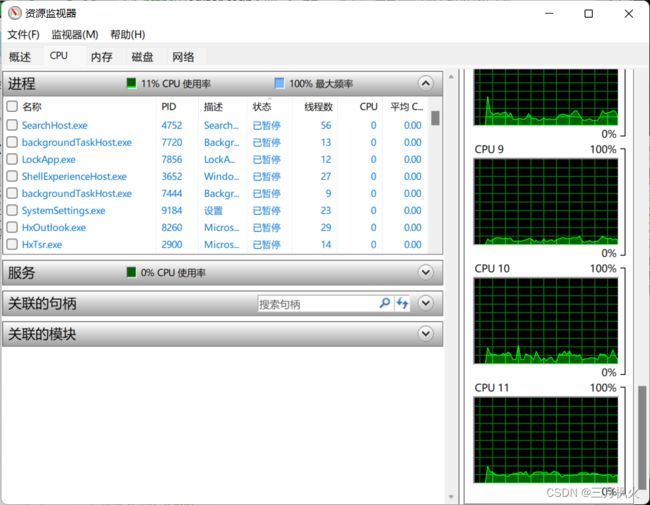Click thread count 27

tap(326, 176)
